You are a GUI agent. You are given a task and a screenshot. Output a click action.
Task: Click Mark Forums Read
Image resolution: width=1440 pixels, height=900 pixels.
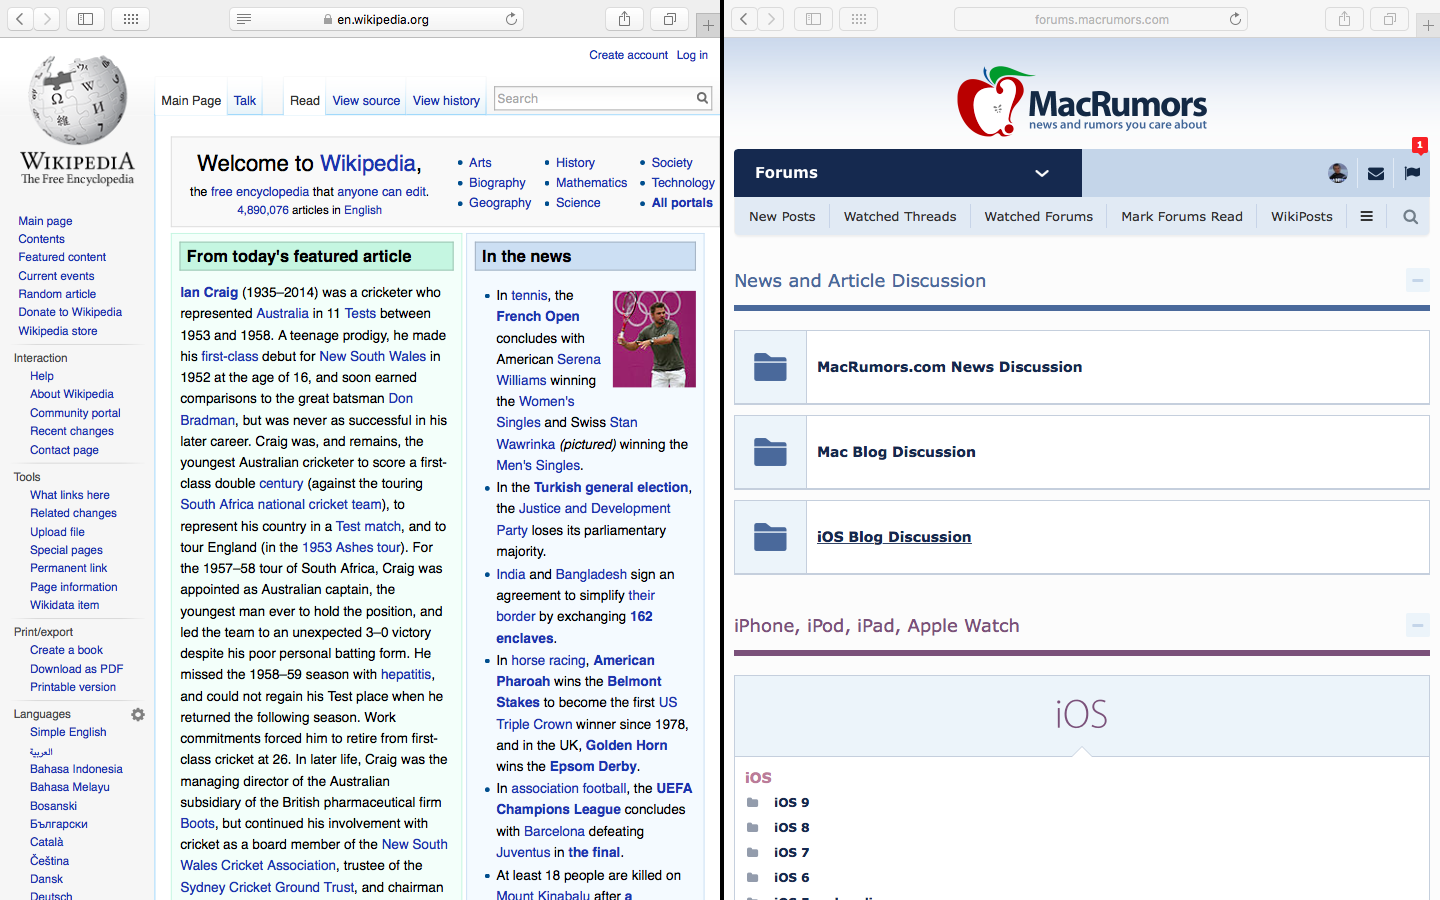(x=1182, y=216)
